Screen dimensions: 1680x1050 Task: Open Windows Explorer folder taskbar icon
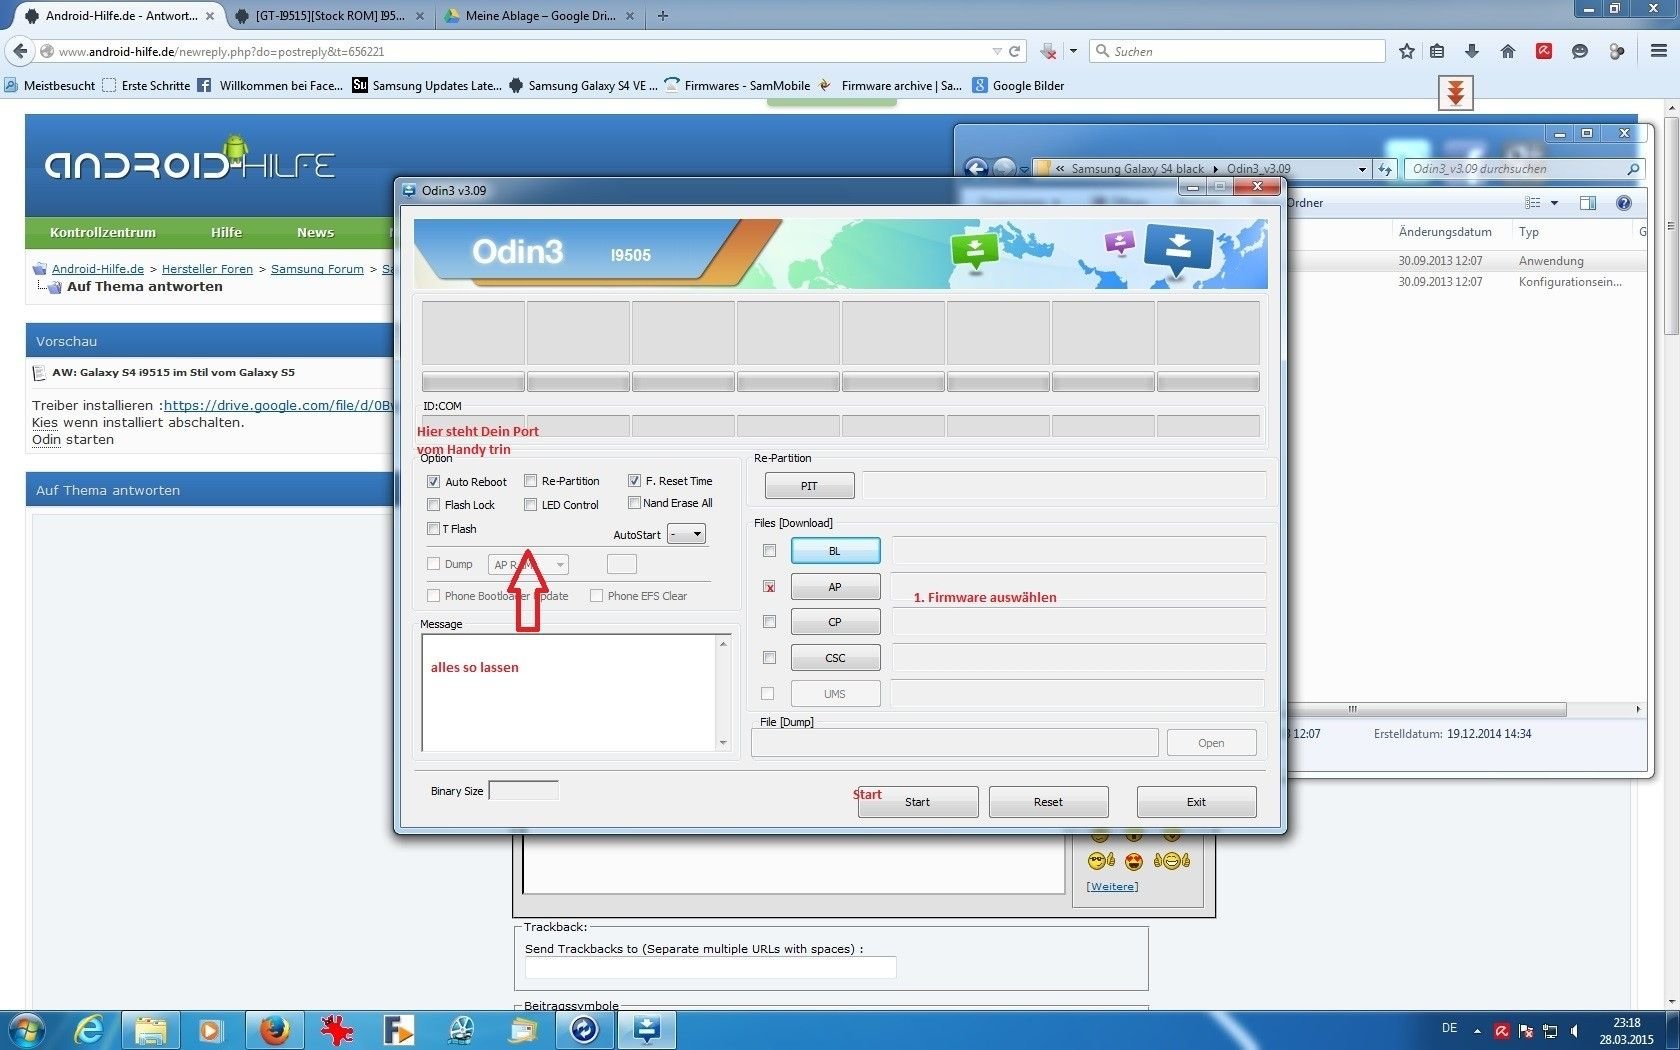[151, 1029]
